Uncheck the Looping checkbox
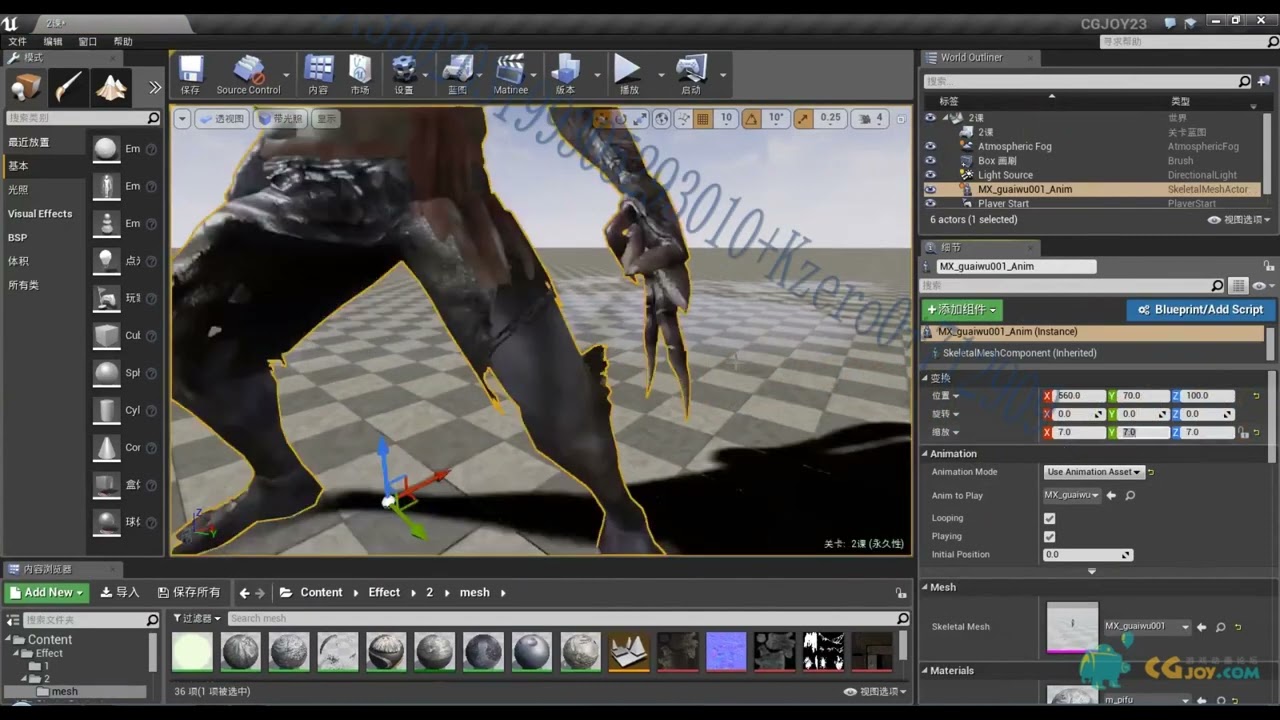Image resolution: width=1280 pixels, height=720 pixels. [1049, 518]
